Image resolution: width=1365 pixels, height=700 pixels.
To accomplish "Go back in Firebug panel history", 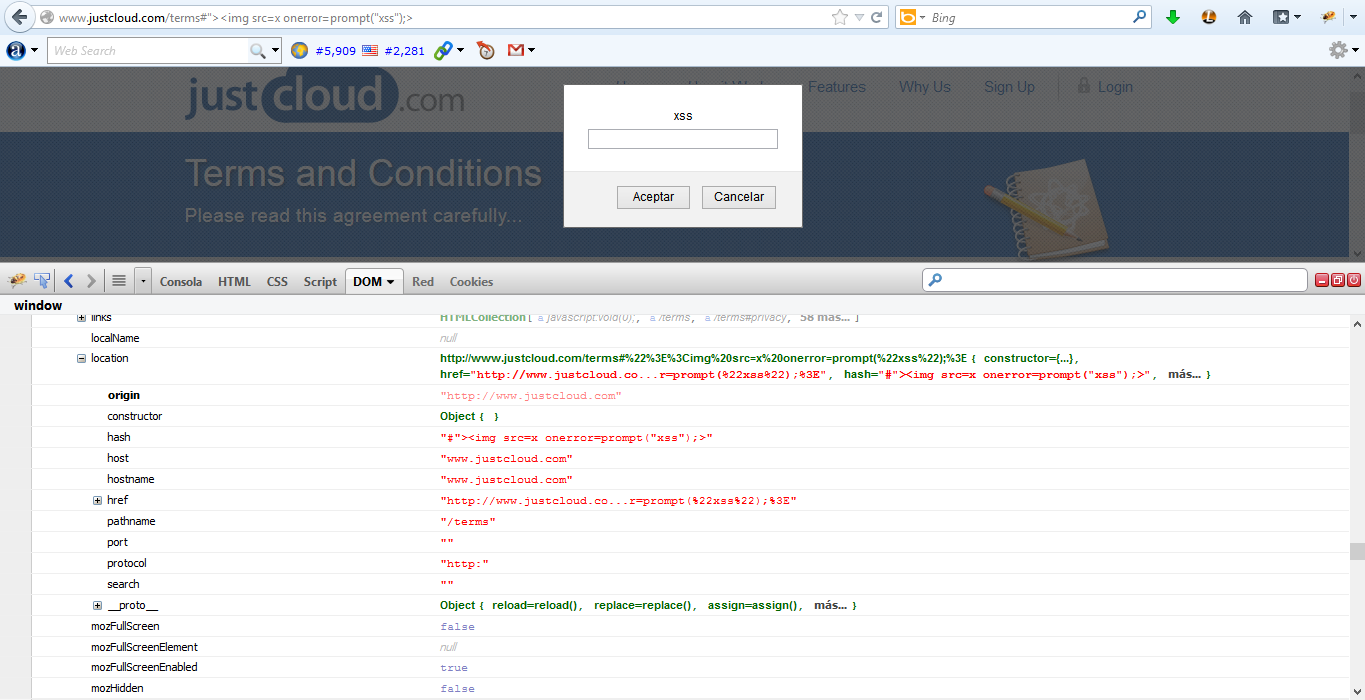I will click(x=69, y=281).
